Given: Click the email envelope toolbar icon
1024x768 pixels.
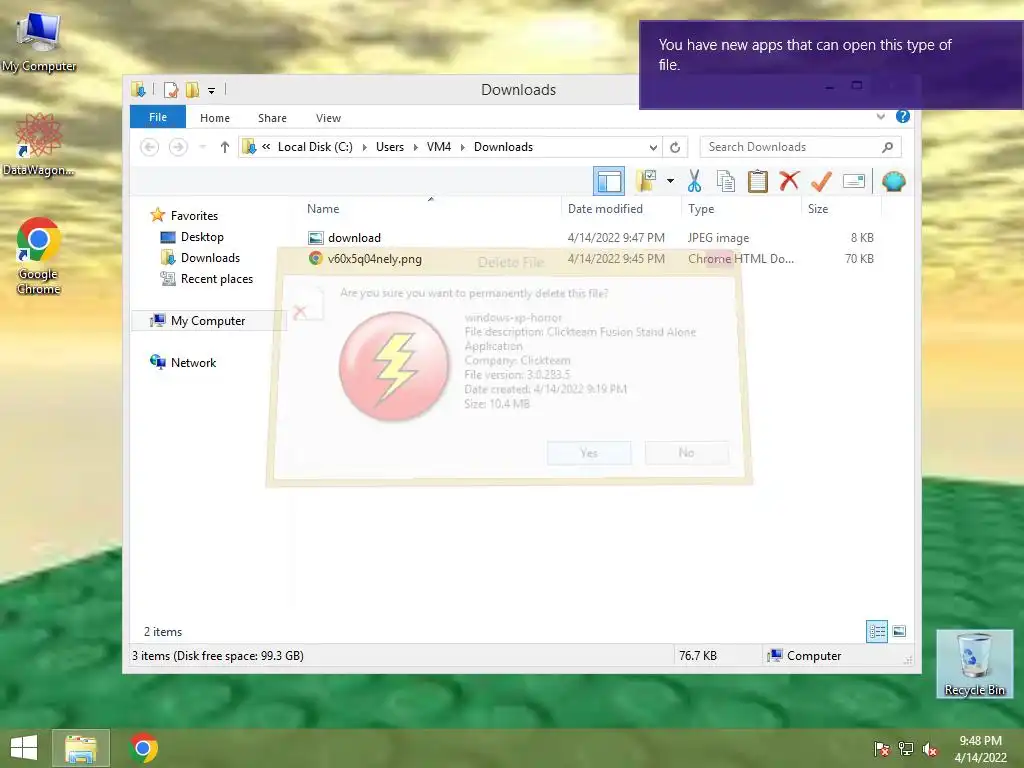Looking at the screenshot, I should pos(854,181).
